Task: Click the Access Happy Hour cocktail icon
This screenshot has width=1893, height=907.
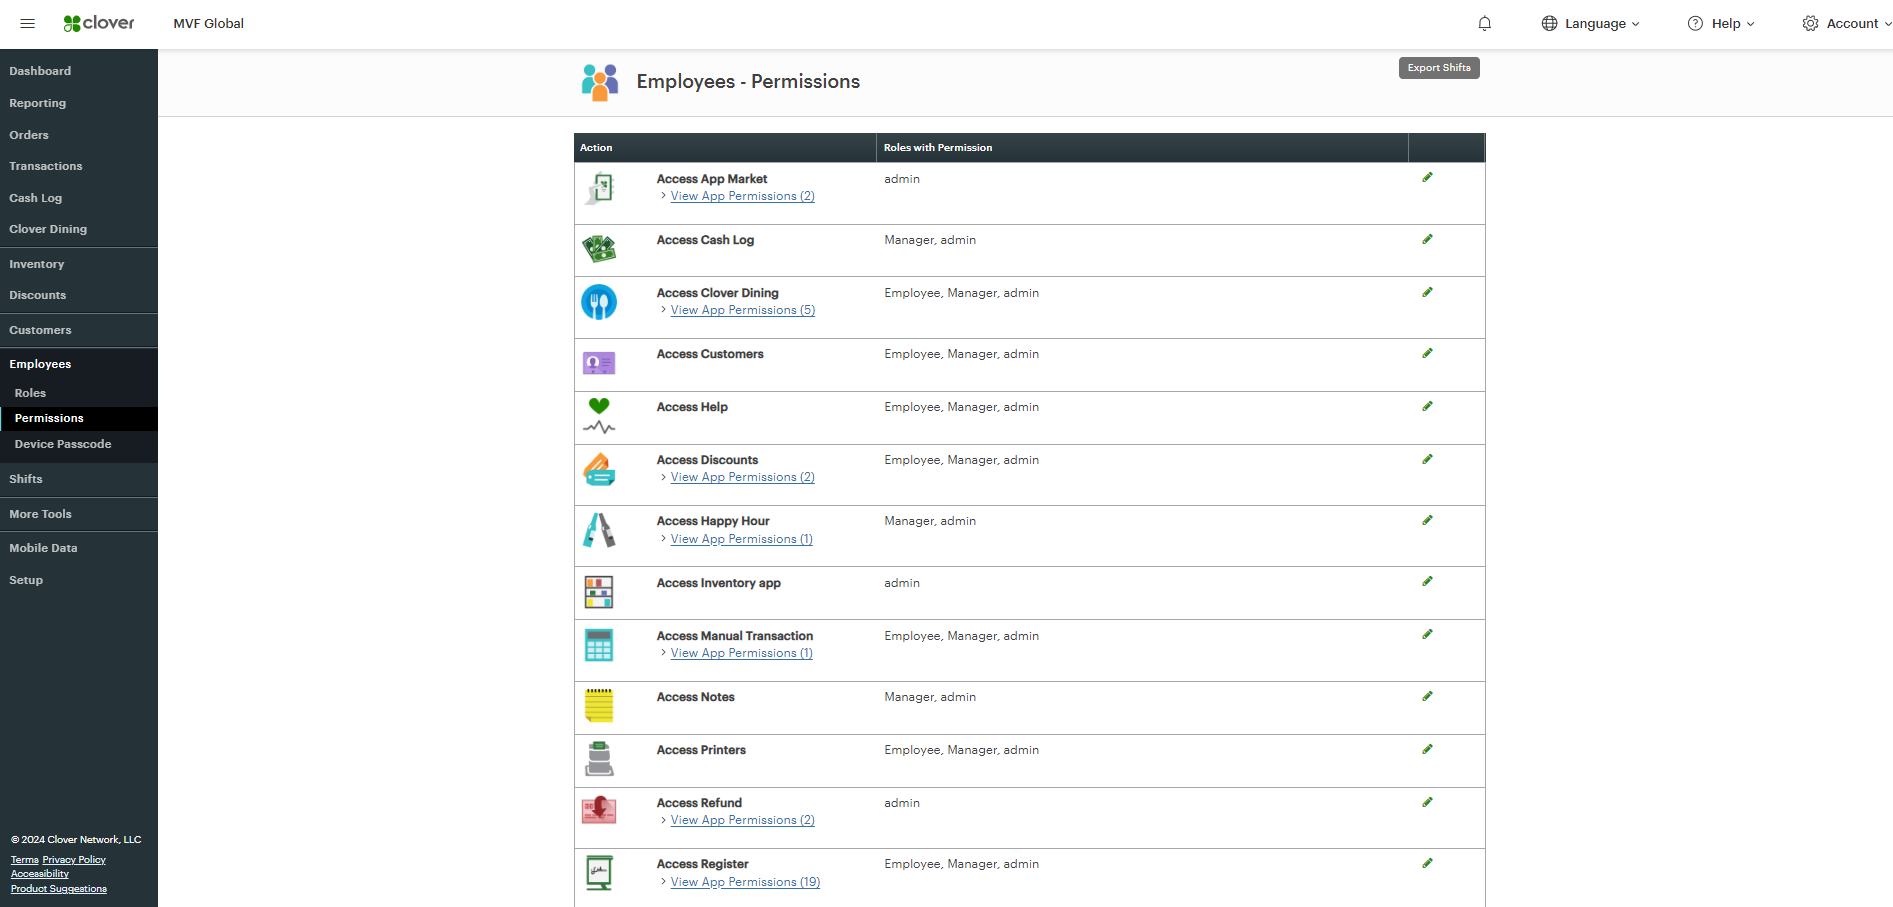Action: click(x=599, y=530)
